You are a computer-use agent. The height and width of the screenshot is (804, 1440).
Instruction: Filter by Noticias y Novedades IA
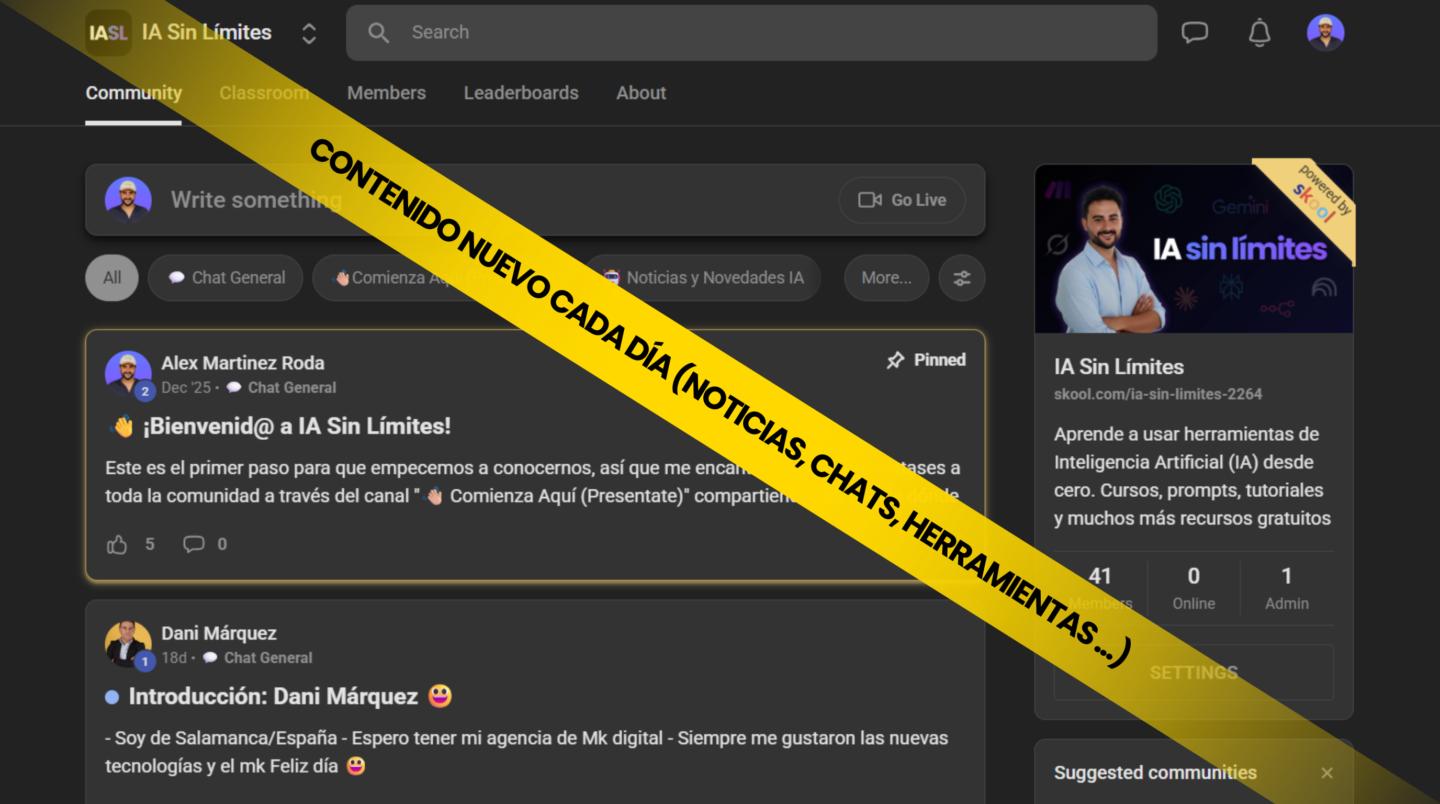click(x=703, y=278)
